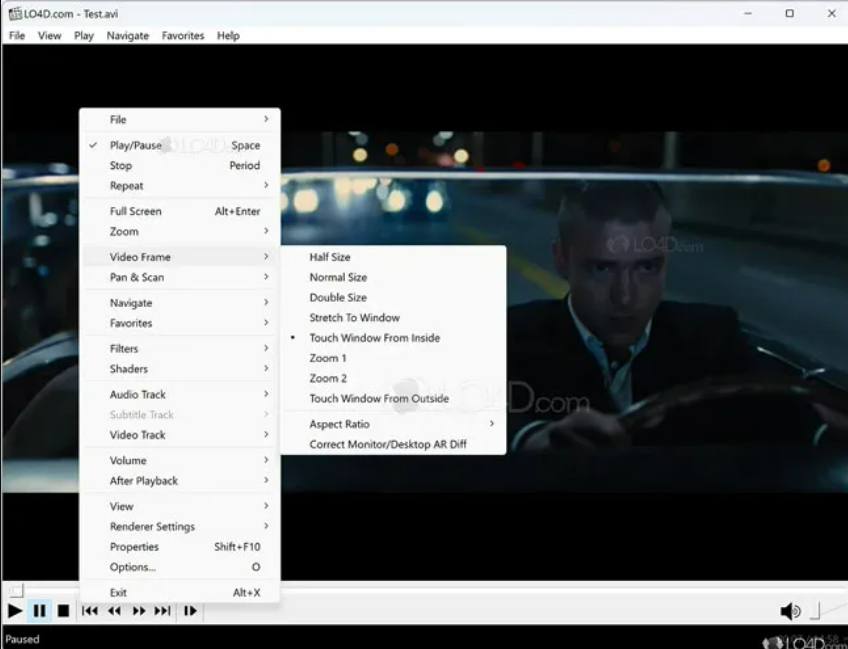848x649 pixels.
Task: Choose Stretch To Window frame mode
Action: 354,318
